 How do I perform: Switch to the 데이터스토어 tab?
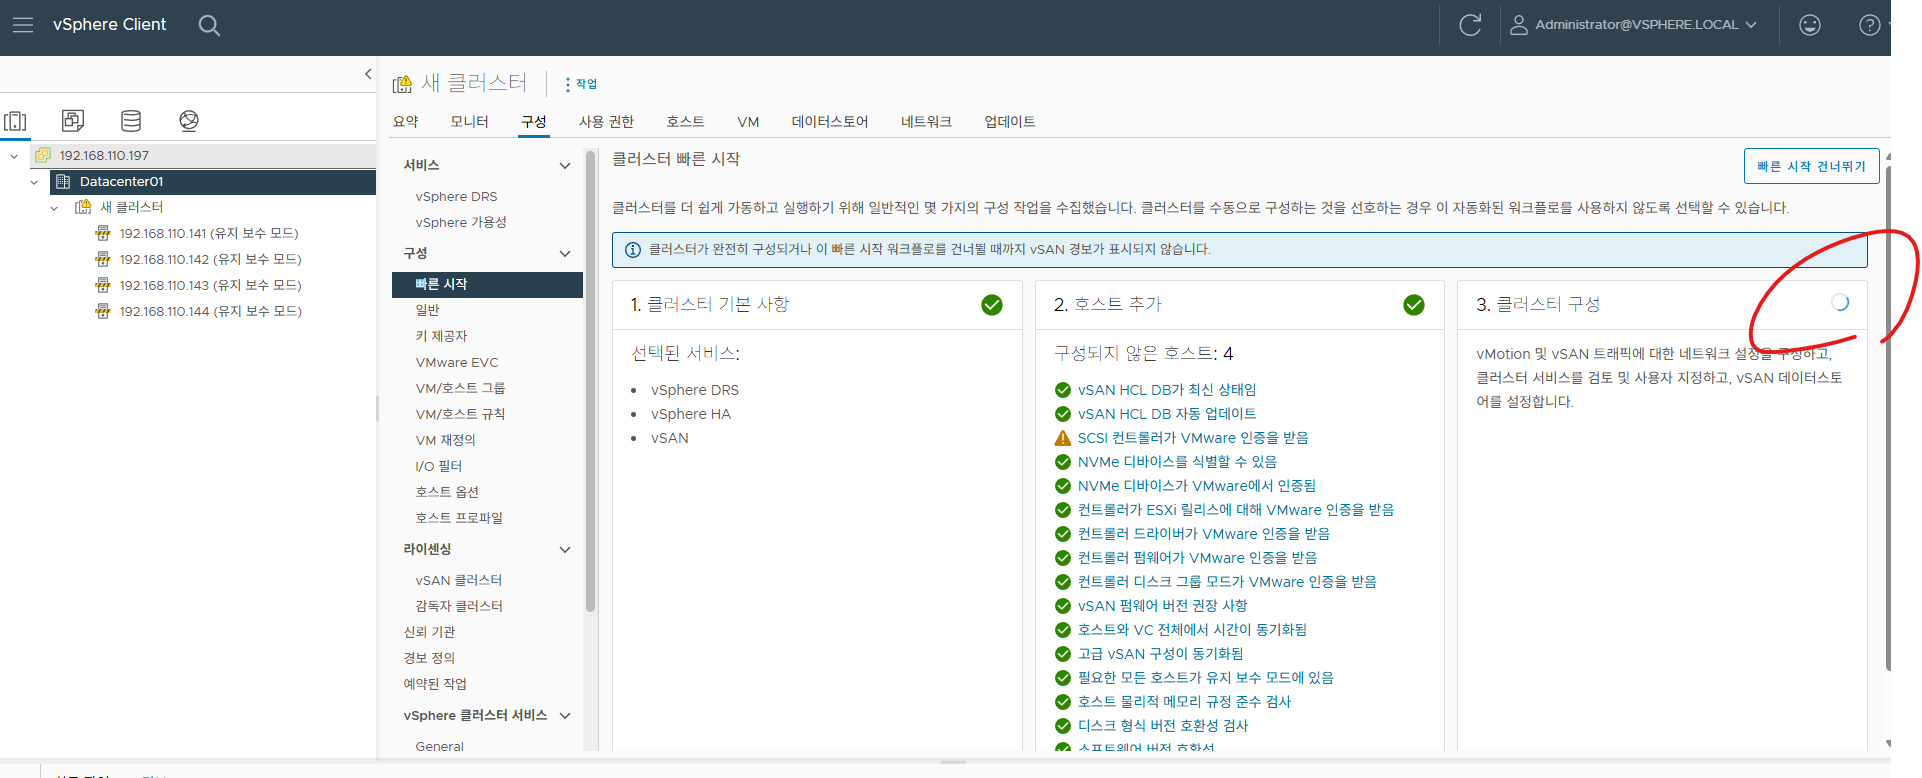829,122
